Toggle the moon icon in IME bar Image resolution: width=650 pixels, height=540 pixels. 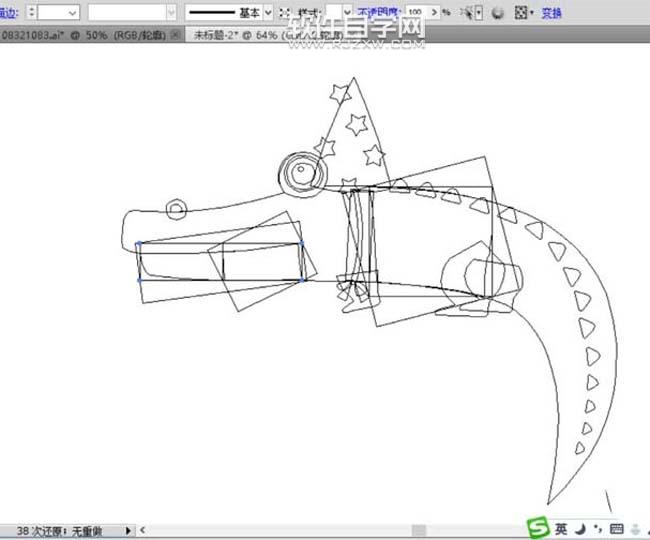tap(582, 527)
